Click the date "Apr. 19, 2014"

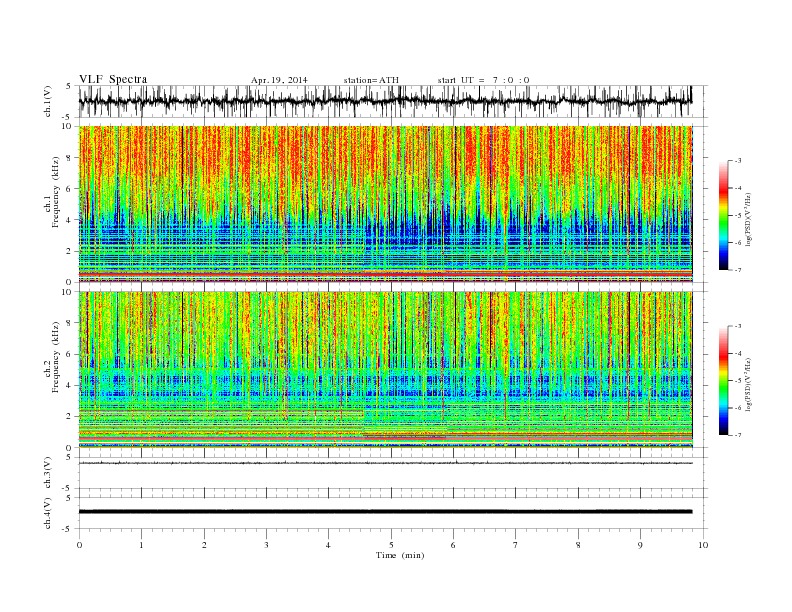(279, 80)
